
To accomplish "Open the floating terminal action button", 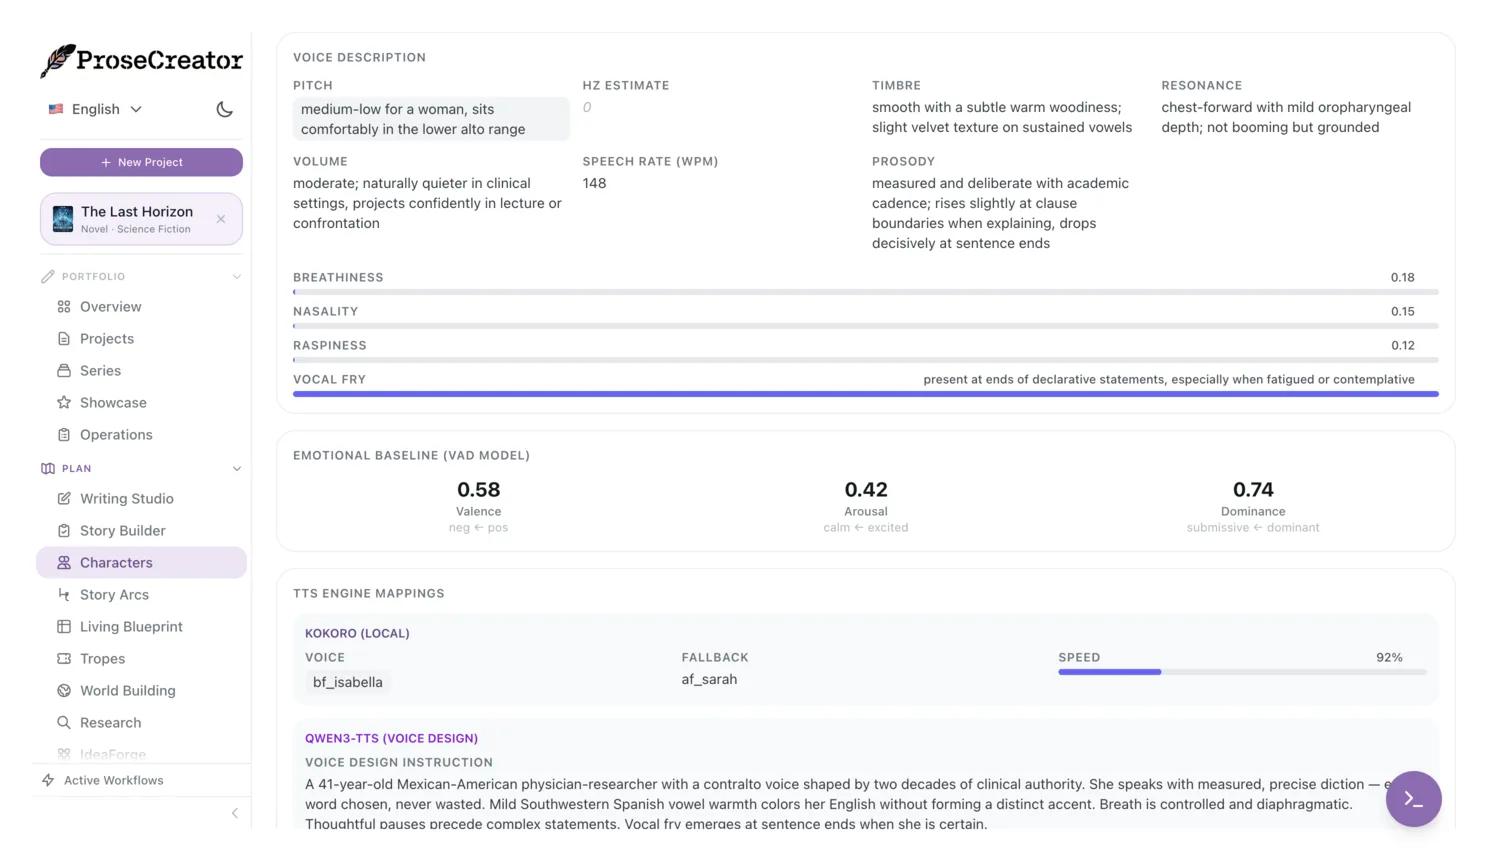I will [x=1413, y=799].
